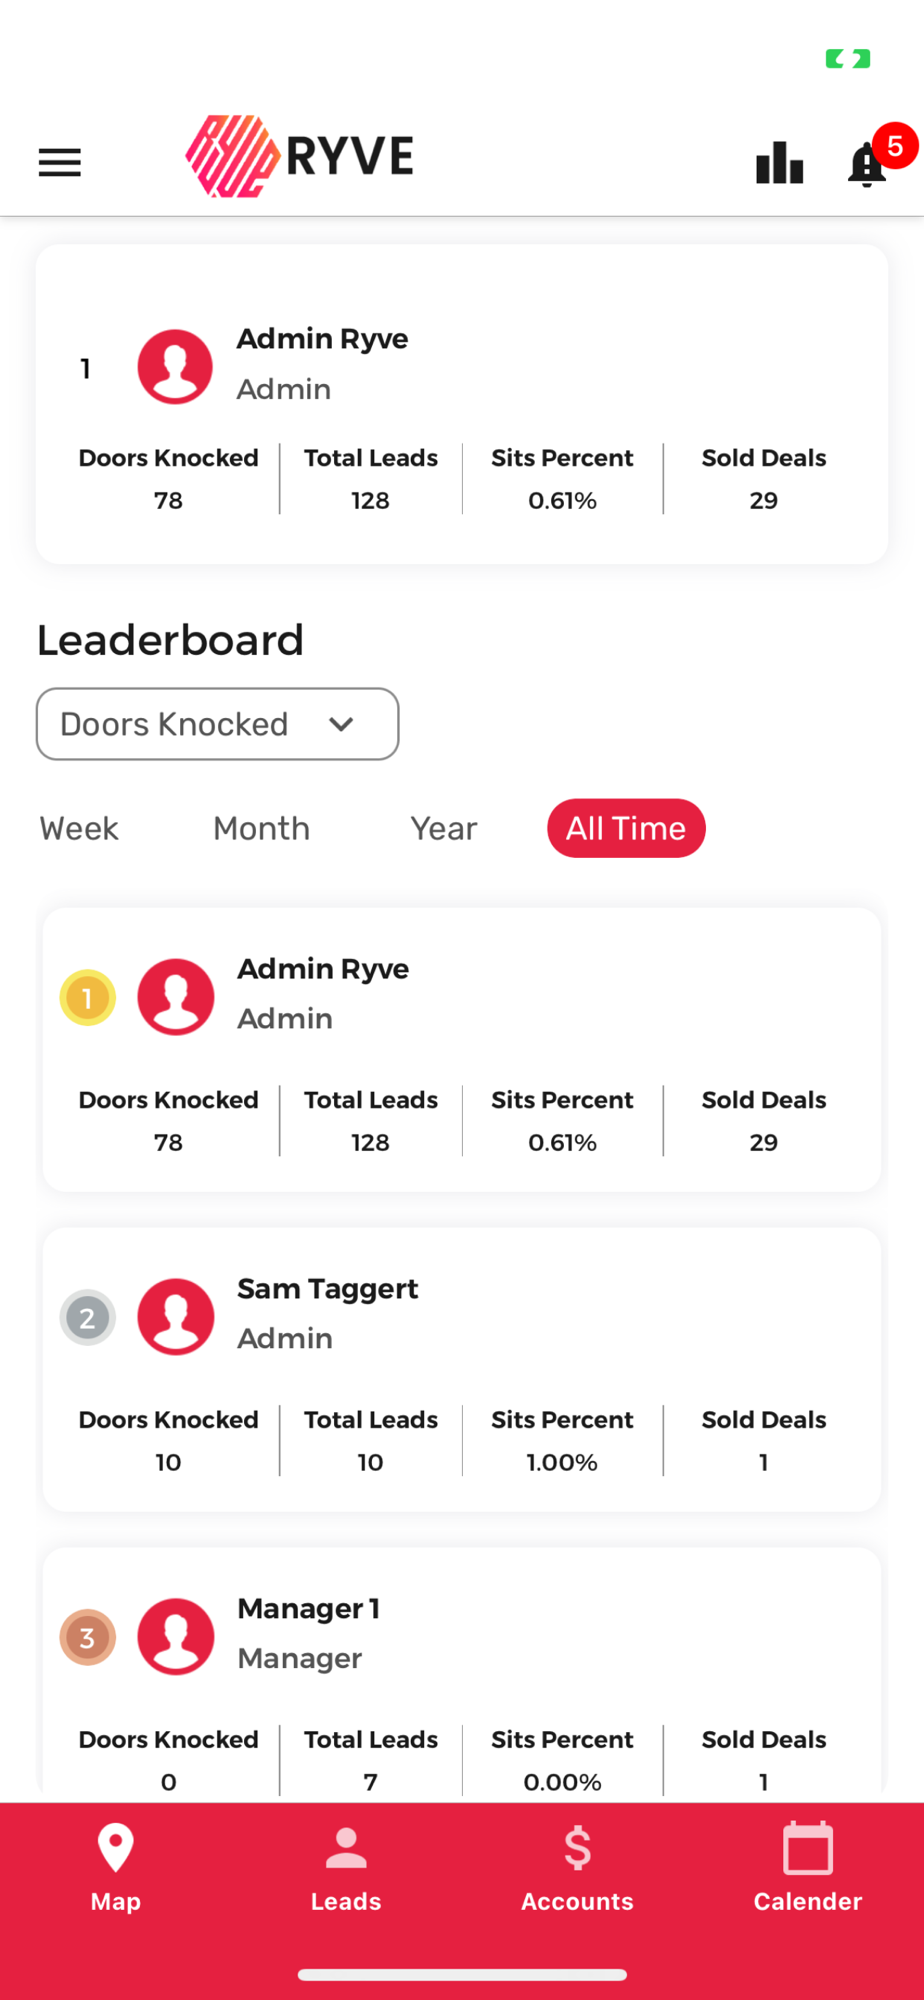Screen dimensions: 924x2000
Task: Open the notifications bell
Action: click(x=867, y=164)
